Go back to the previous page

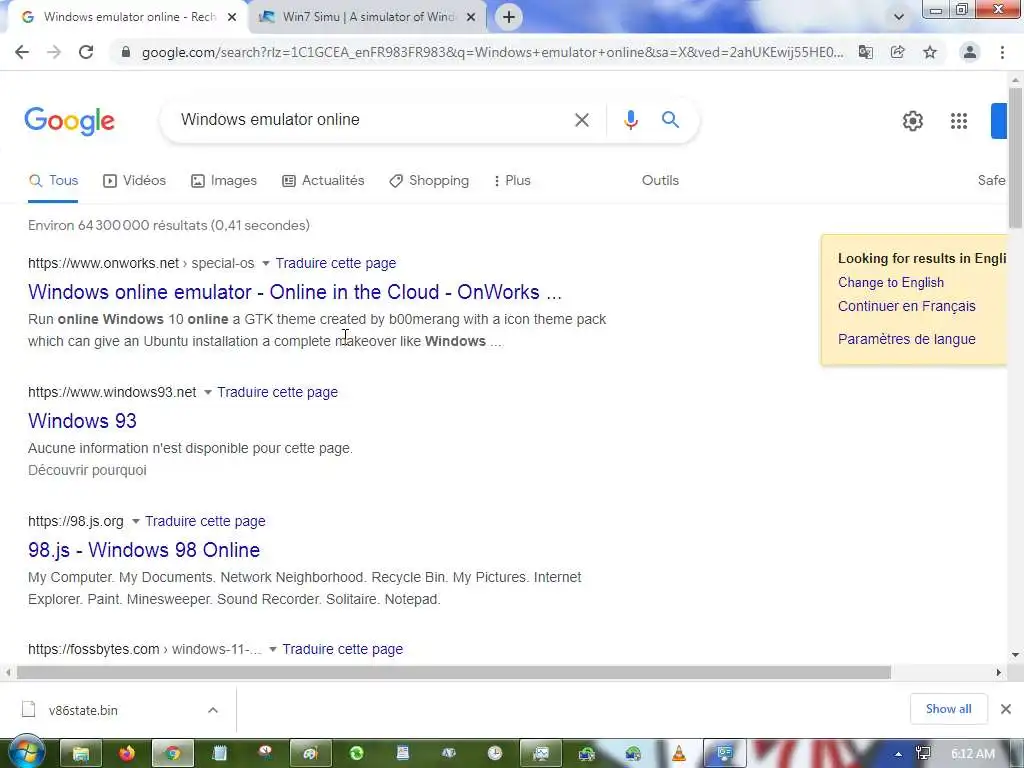(22, 52)
